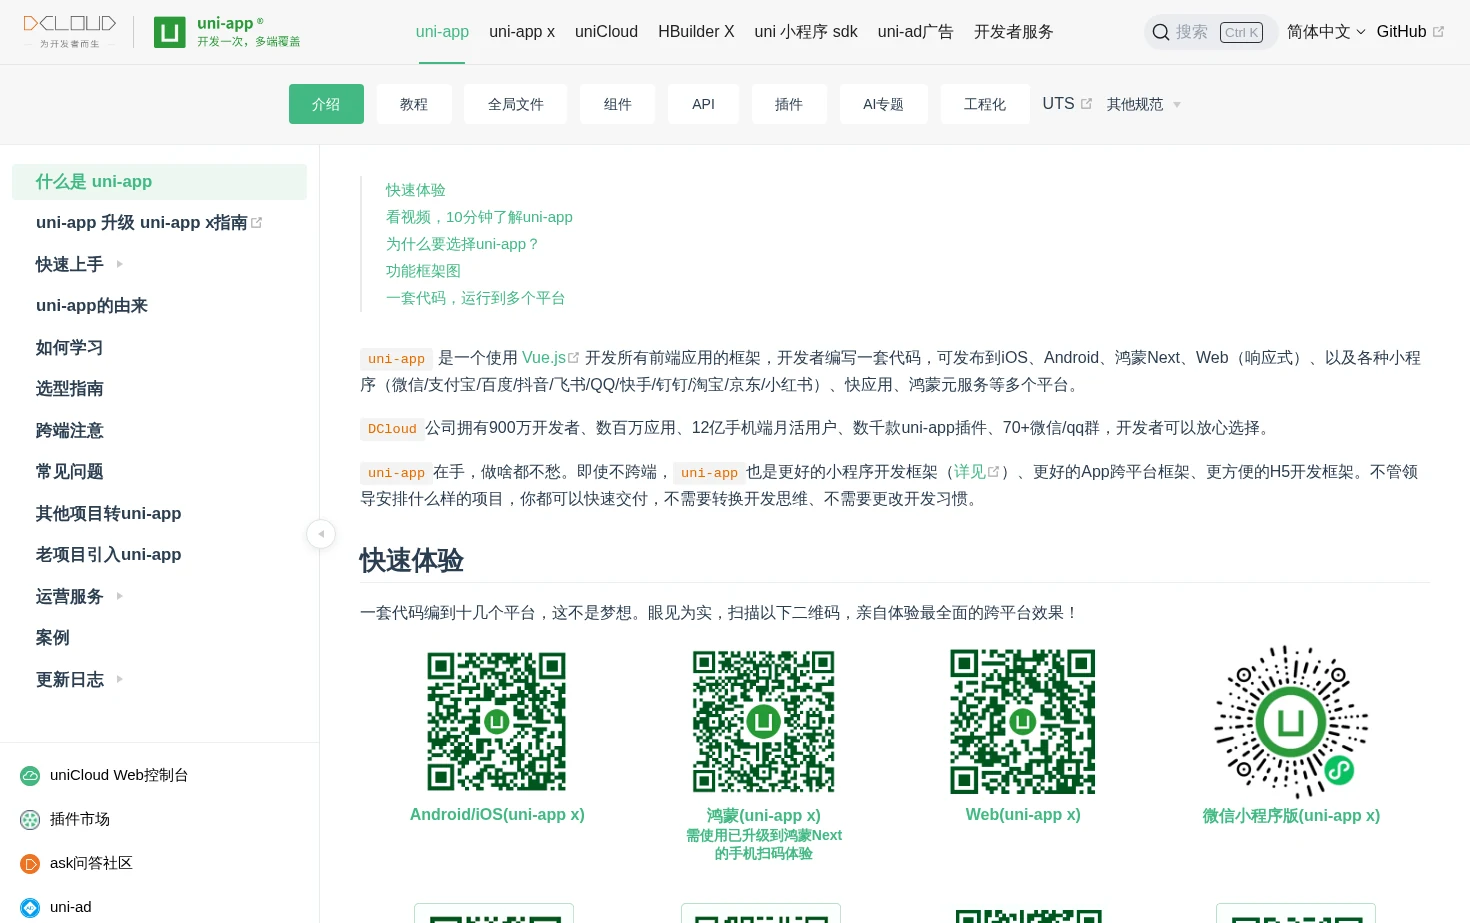Select the AI专题 tab
Viewport: 1470px width, 923px height.
click(883, 104)
